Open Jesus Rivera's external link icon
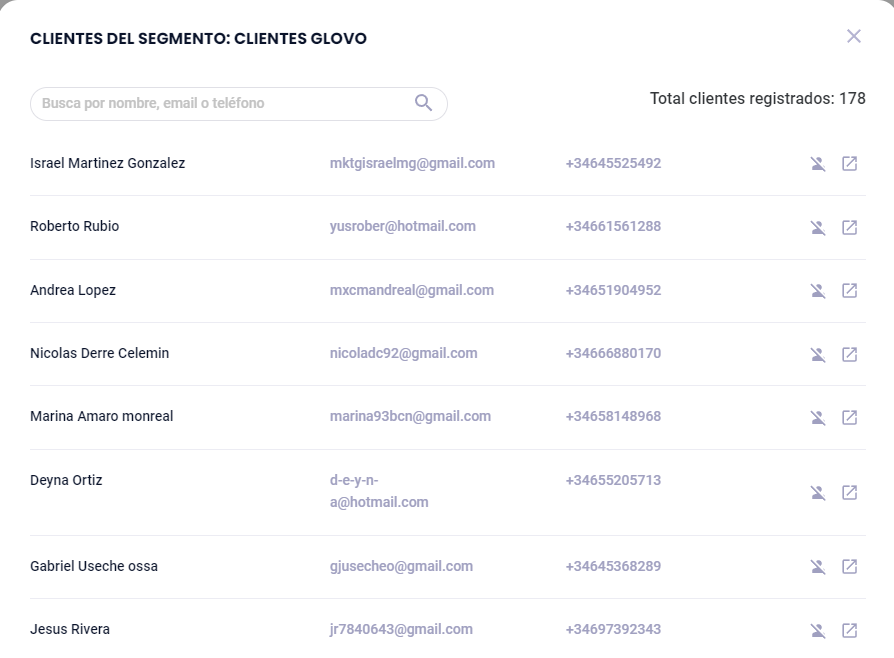894x658 pixels. pyautogui.click(x=849, y=630)
